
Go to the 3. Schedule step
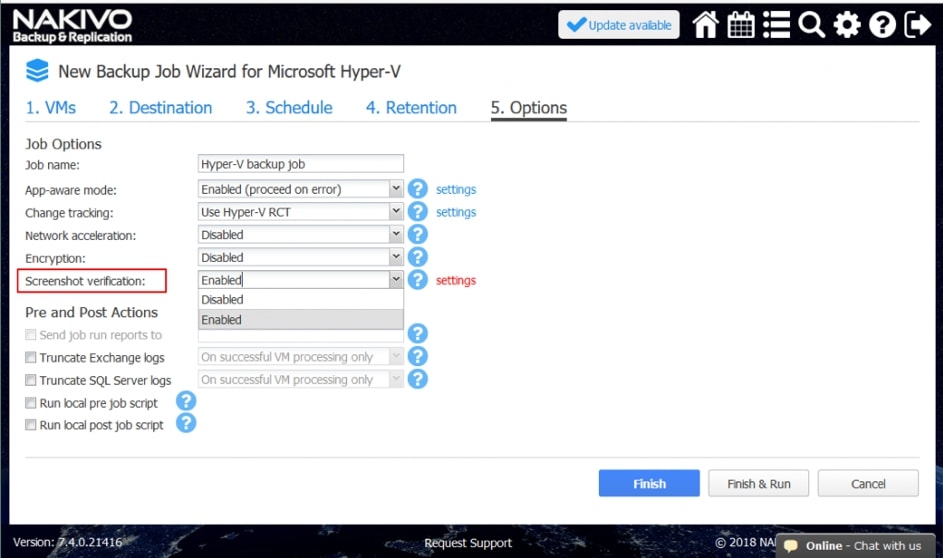pos(289,108)
